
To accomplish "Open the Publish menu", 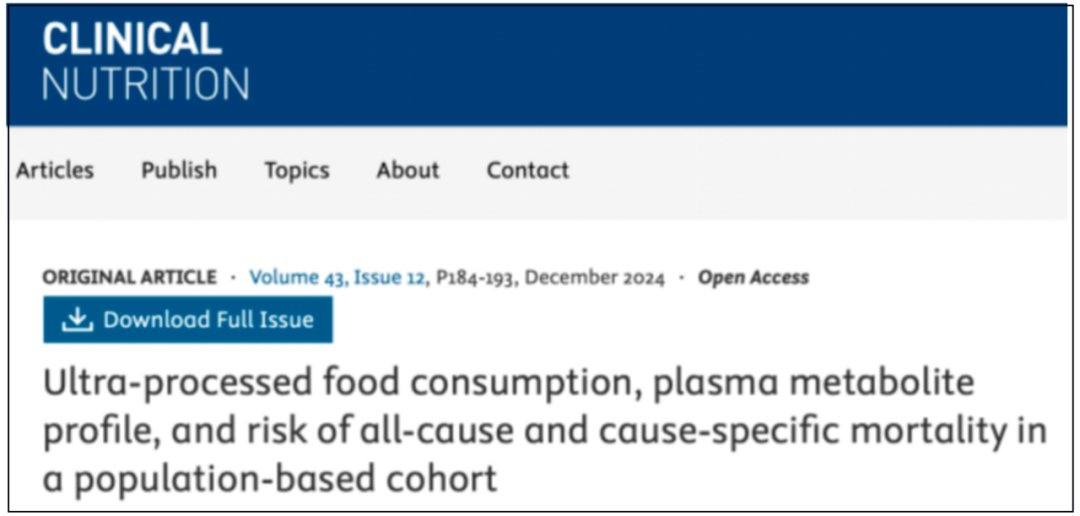I will pyautogui.click(x=179, y=170).
